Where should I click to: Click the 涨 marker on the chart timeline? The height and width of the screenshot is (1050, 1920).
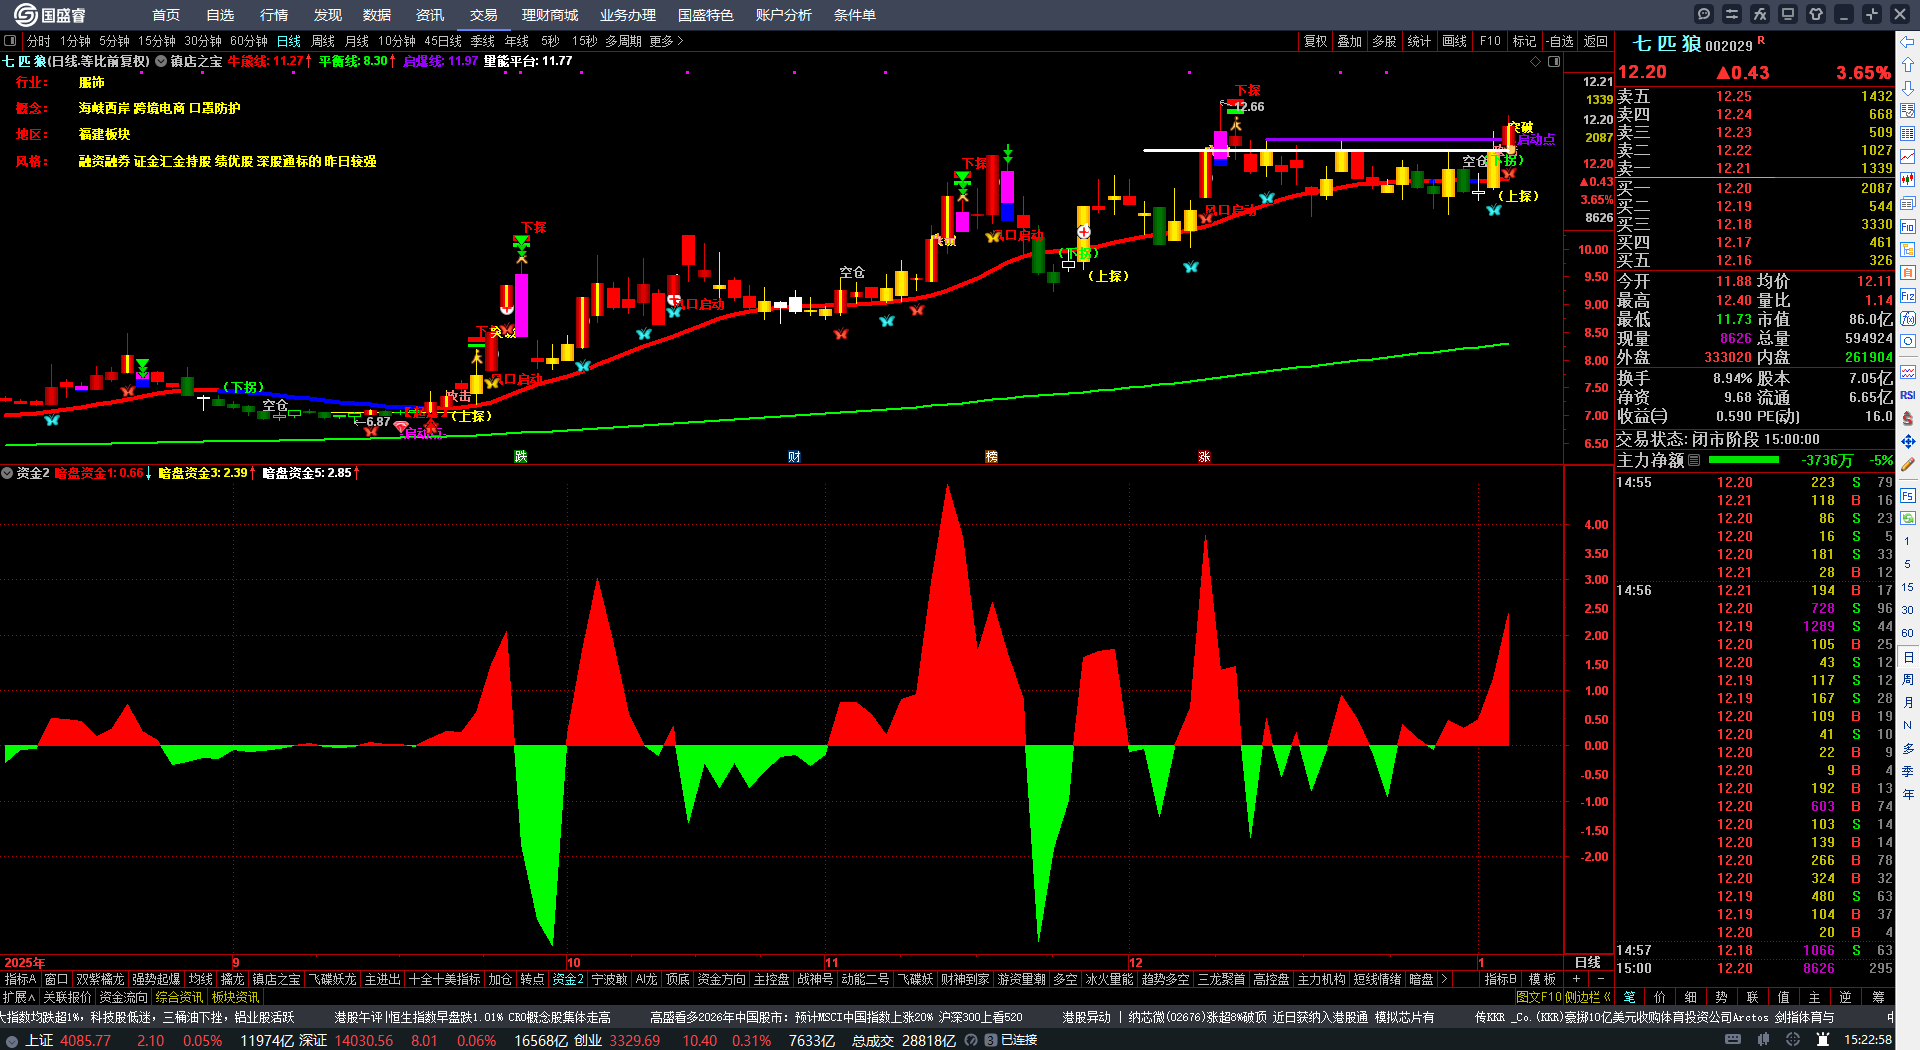coord(1205,456)
